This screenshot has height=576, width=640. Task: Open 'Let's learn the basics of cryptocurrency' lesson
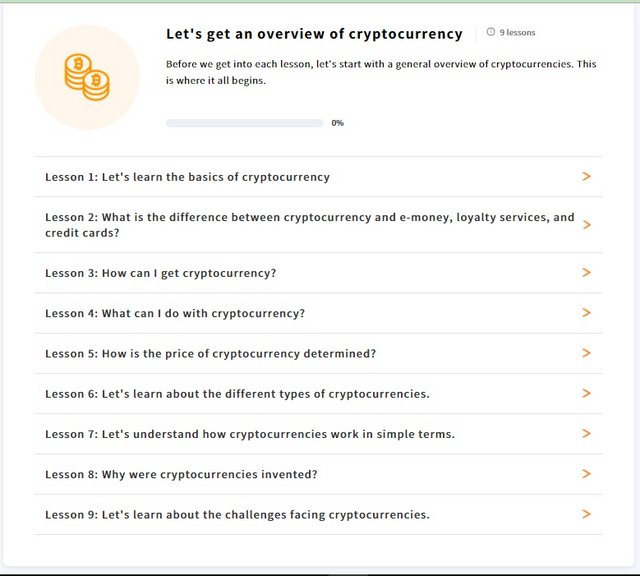pos(318,177)
